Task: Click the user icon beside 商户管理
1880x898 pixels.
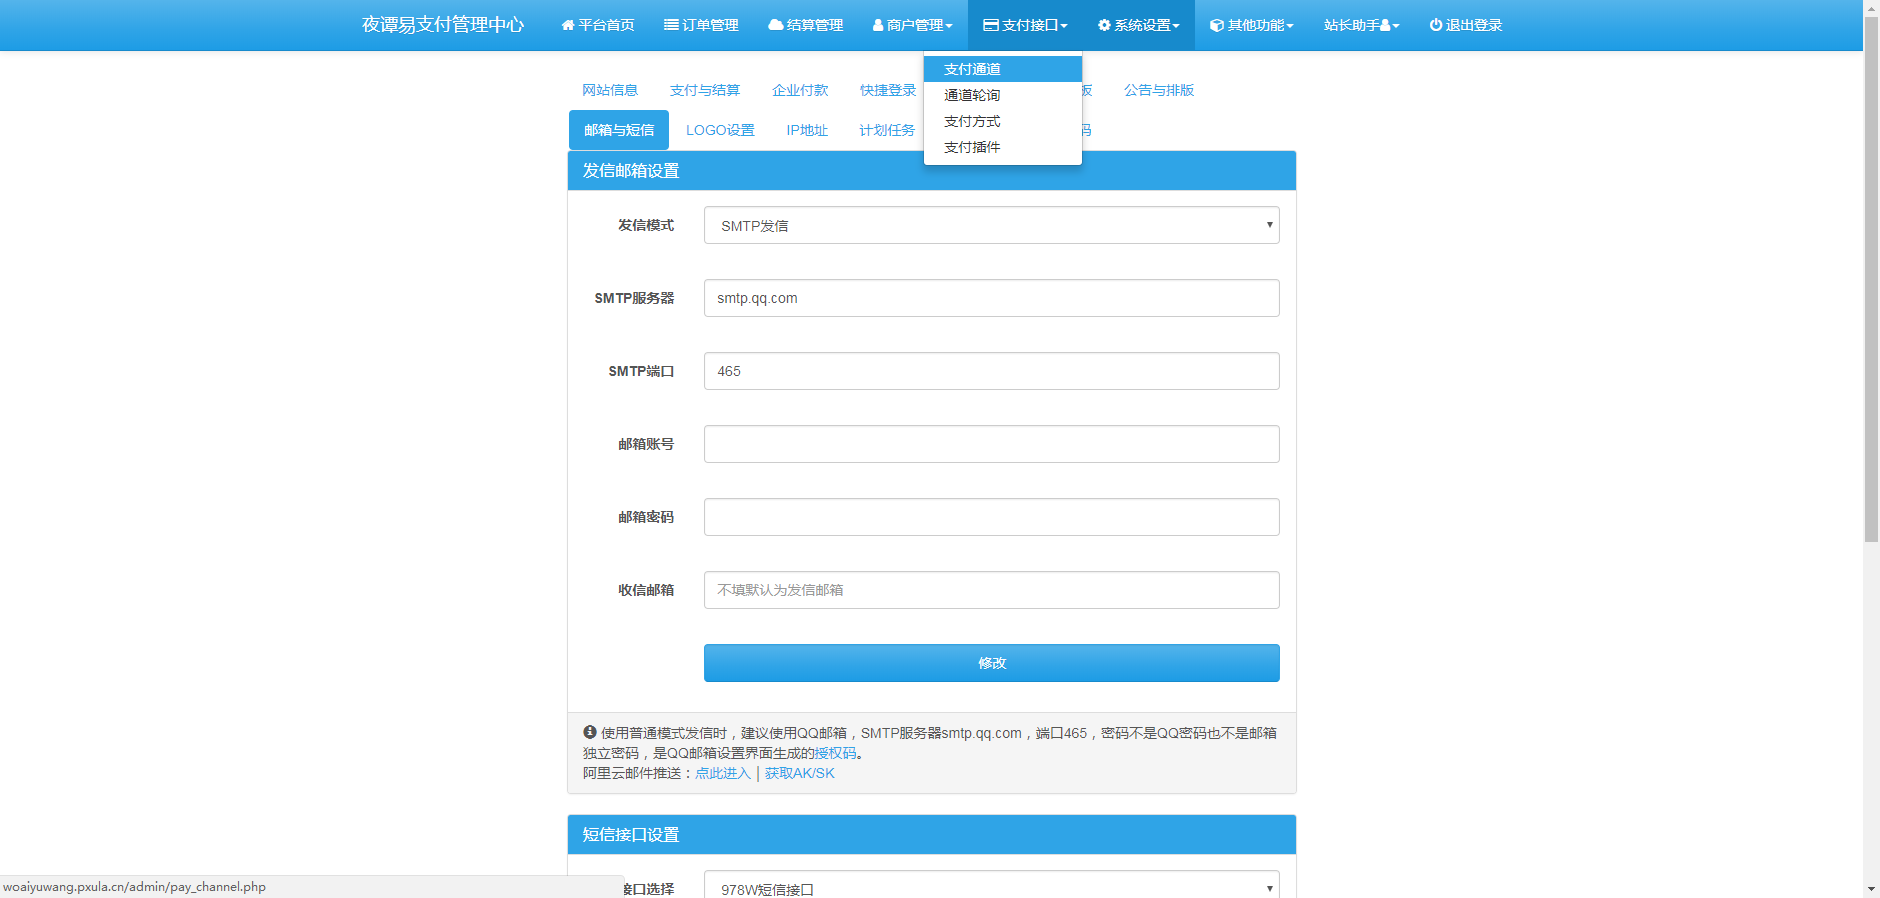Action: tap(878, 25)
